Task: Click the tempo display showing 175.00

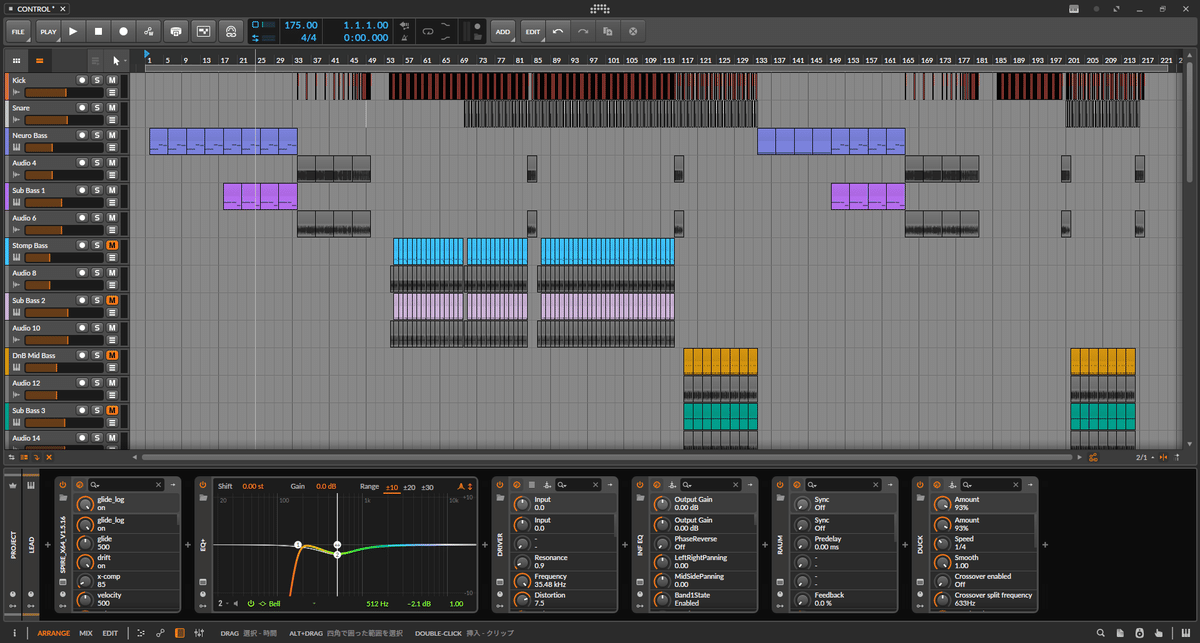Action: pyautogui.click(x=300, y=25)
